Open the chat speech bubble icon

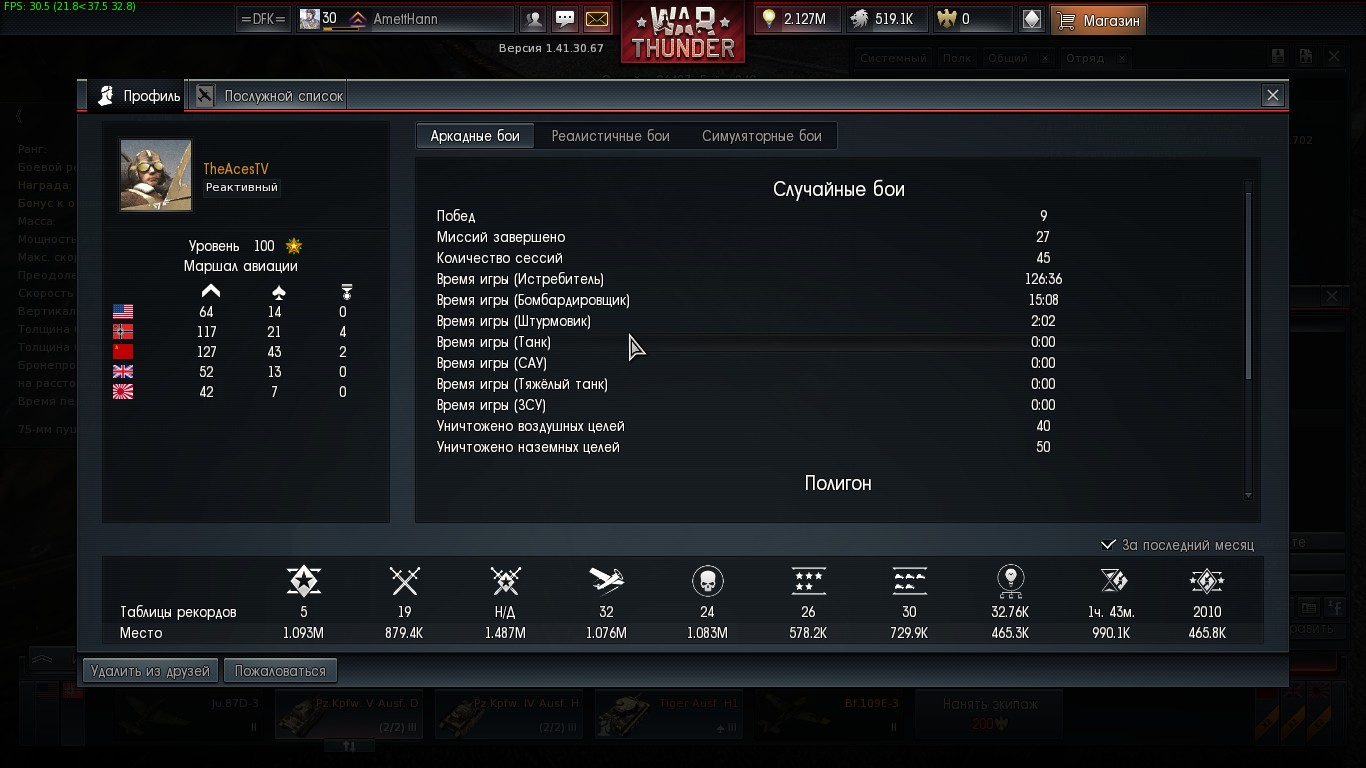click(565, 19)
